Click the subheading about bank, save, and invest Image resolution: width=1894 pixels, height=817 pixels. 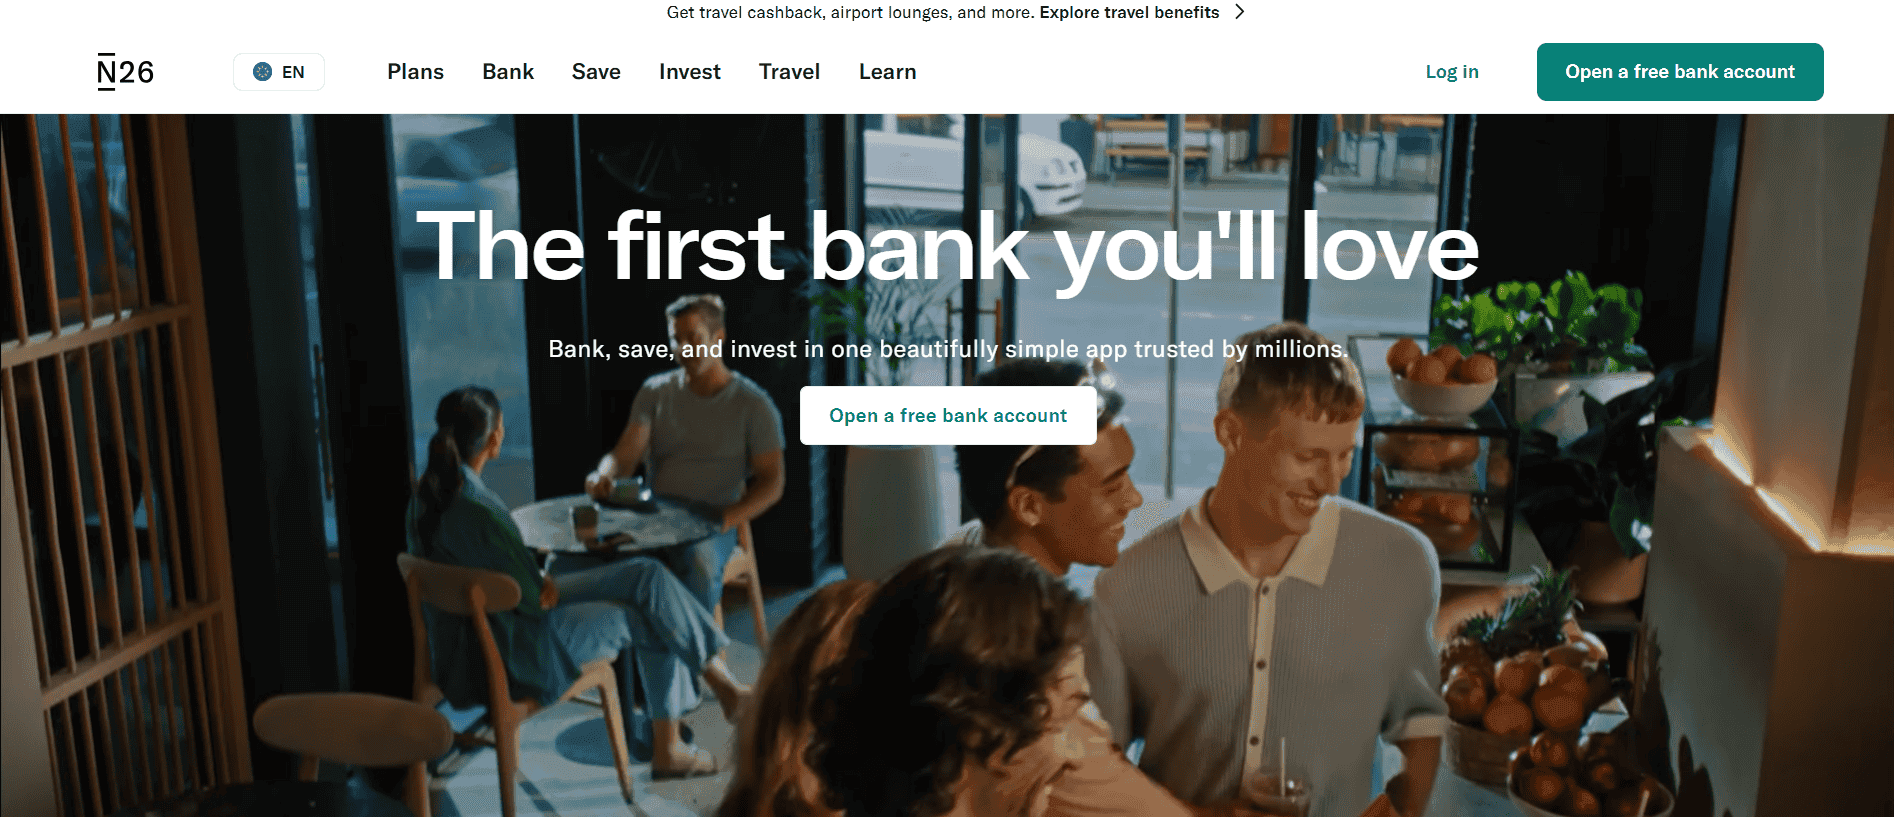coord(948,349)
